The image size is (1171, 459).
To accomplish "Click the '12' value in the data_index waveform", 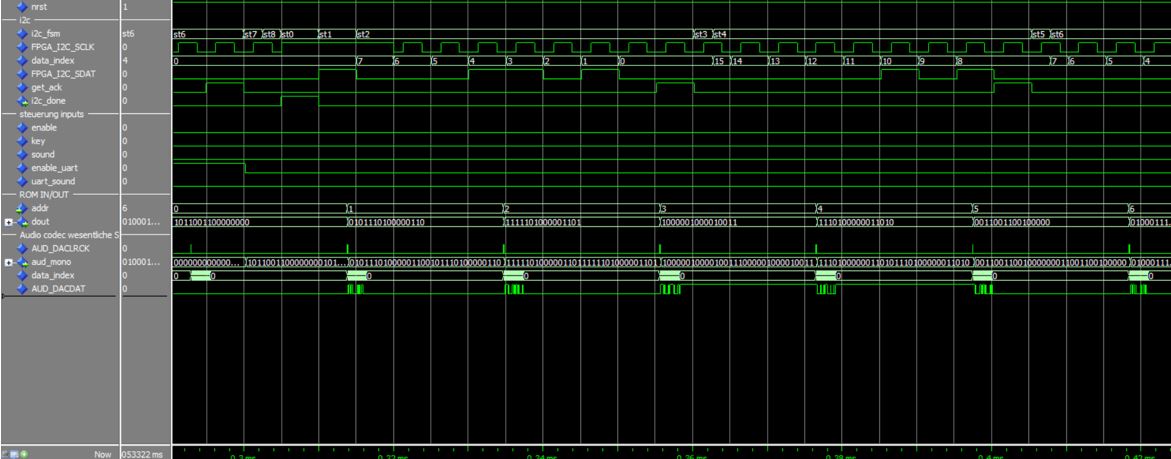I will (812, 61).
